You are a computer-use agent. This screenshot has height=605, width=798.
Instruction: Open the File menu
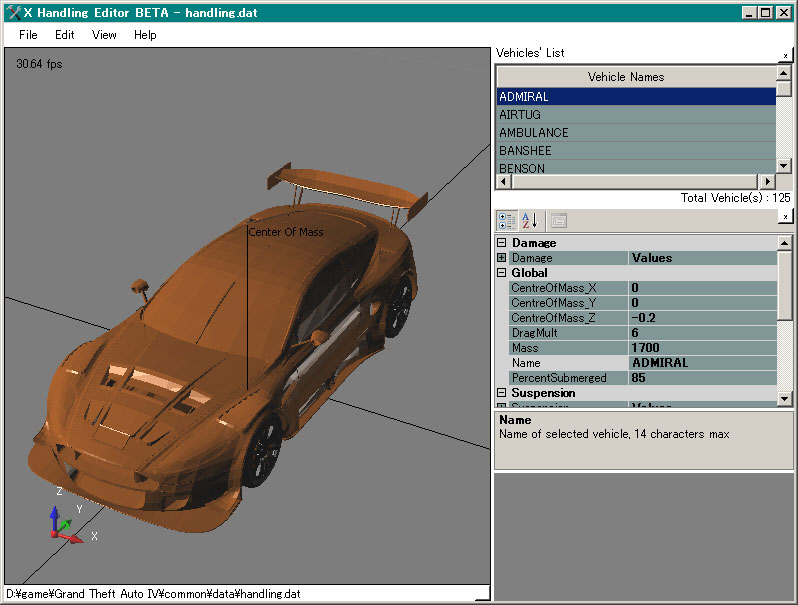pyautogui.click(x=28, y=35)
